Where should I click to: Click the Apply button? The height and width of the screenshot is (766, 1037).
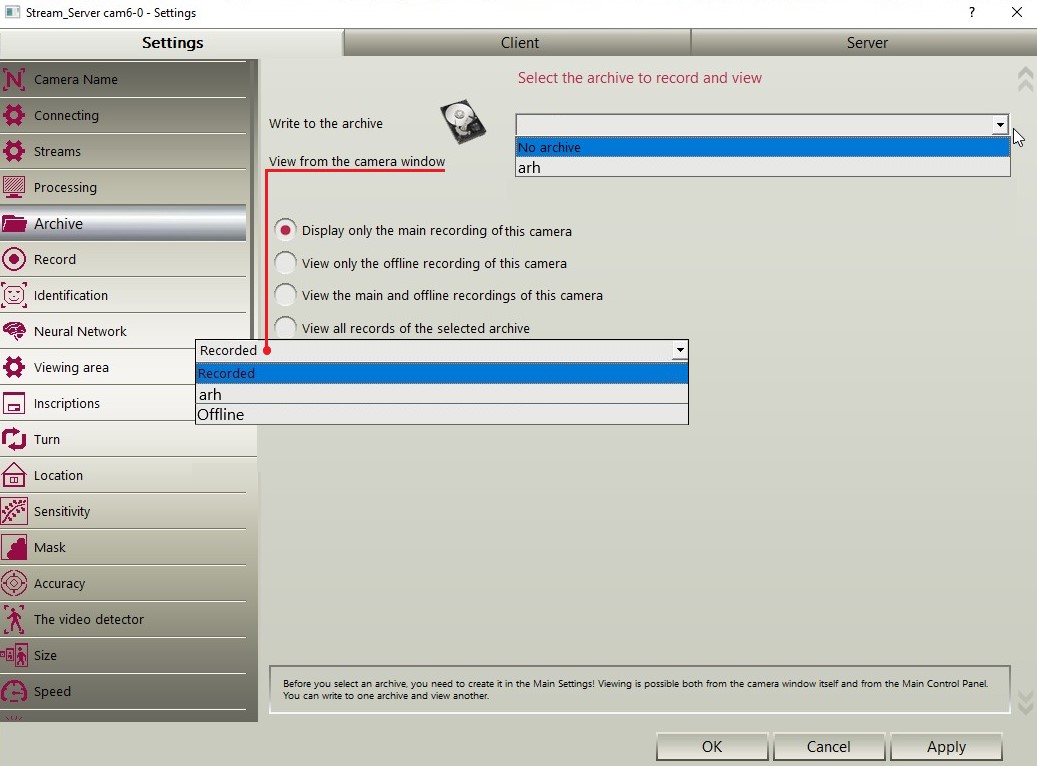946,746
